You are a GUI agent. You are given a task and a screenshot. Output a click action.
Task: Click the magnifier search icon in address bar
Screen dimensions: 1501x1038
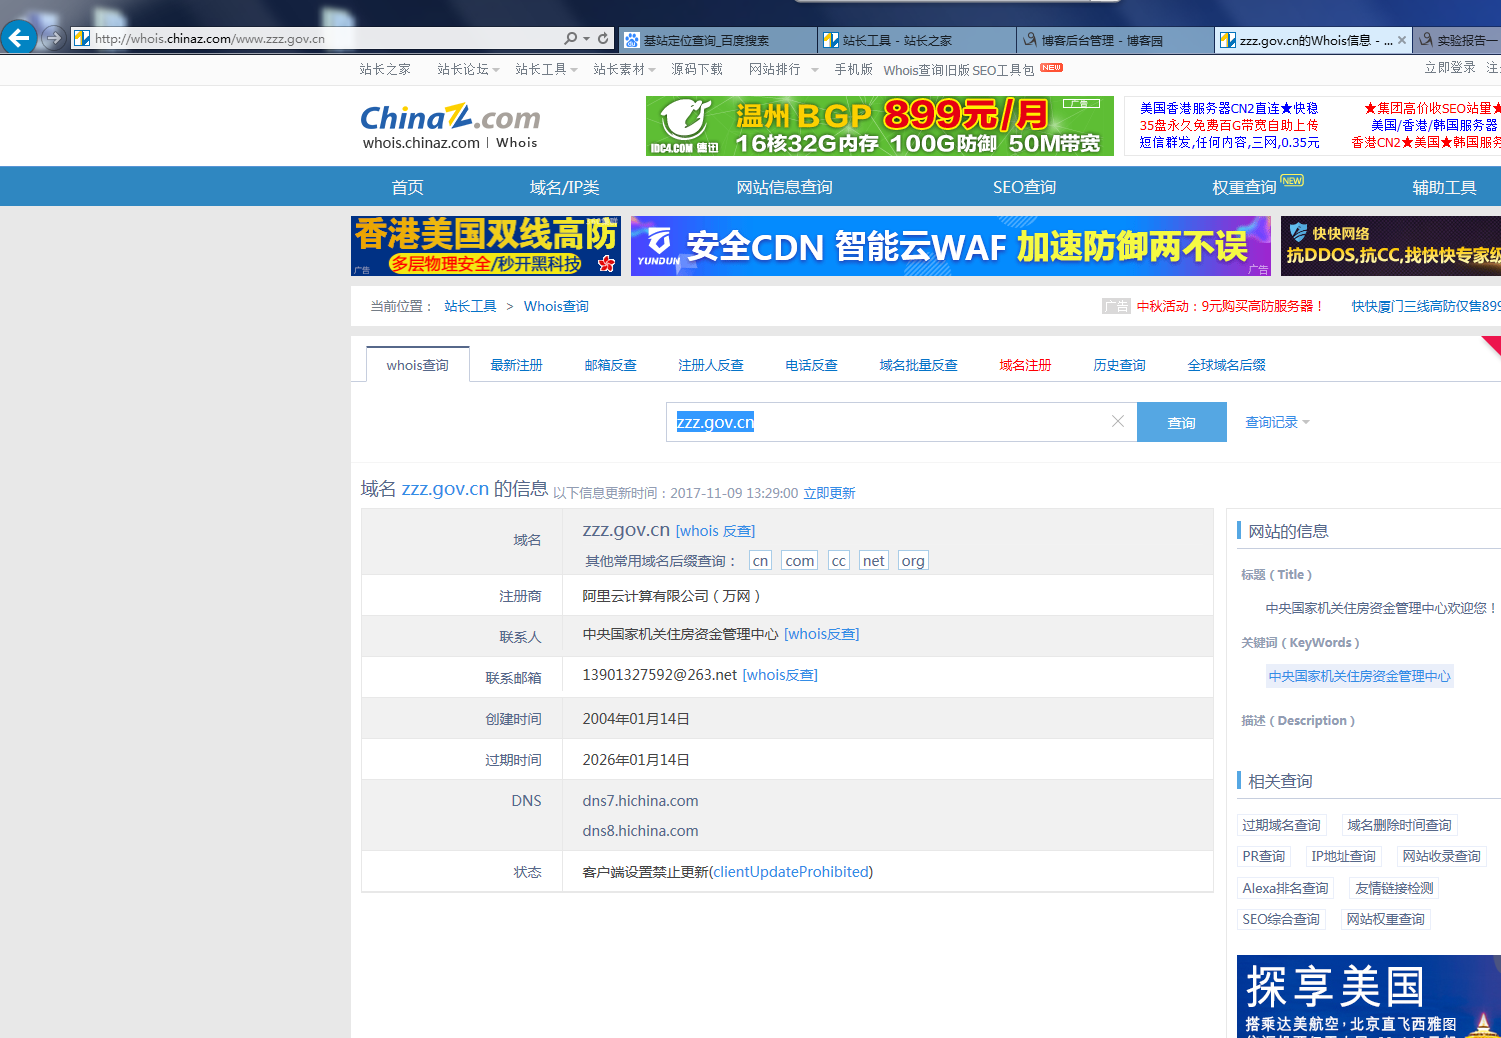click(x=570, y=38)
